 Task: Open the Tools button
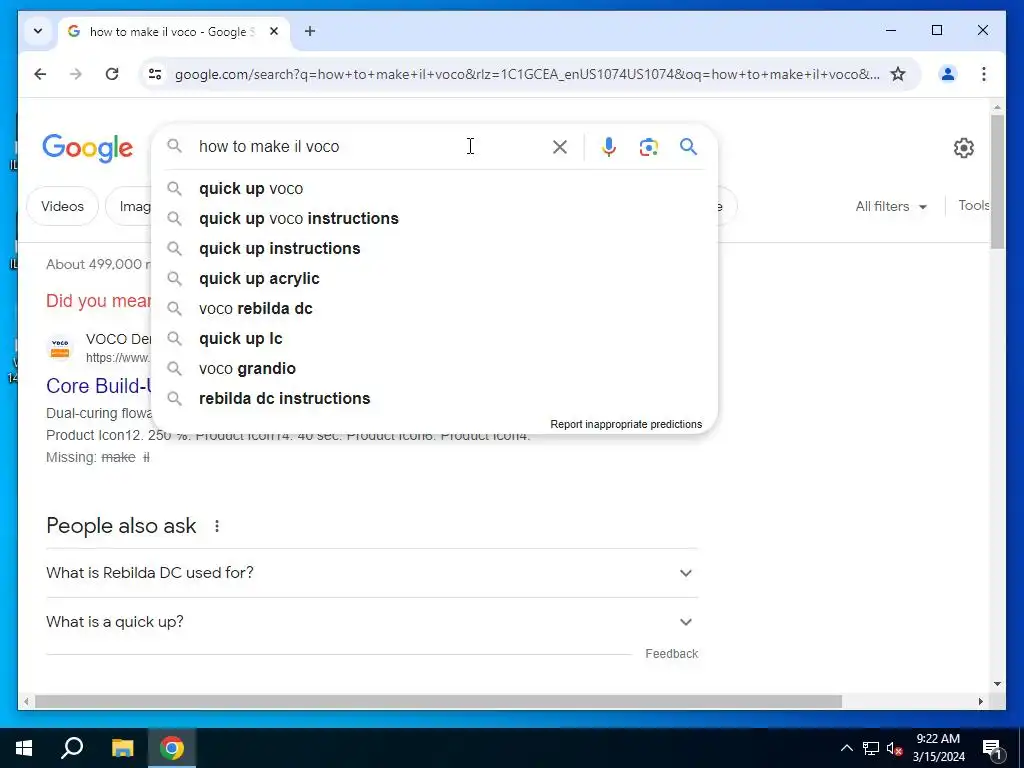974,205
